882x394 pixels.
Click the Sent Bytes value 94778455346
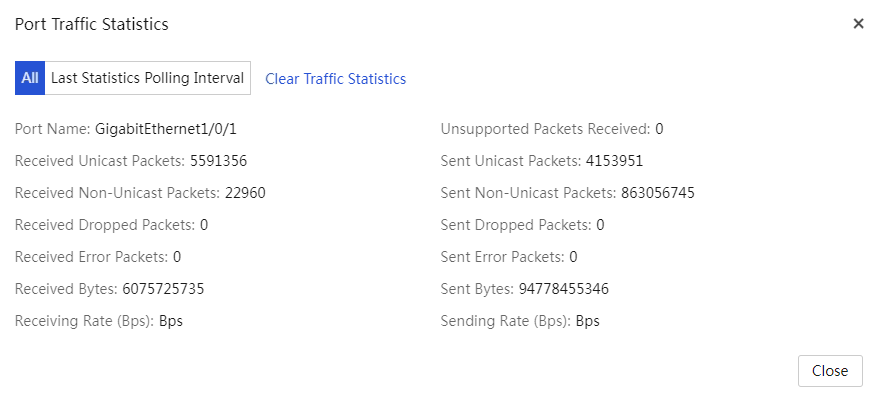click(564, 289)
